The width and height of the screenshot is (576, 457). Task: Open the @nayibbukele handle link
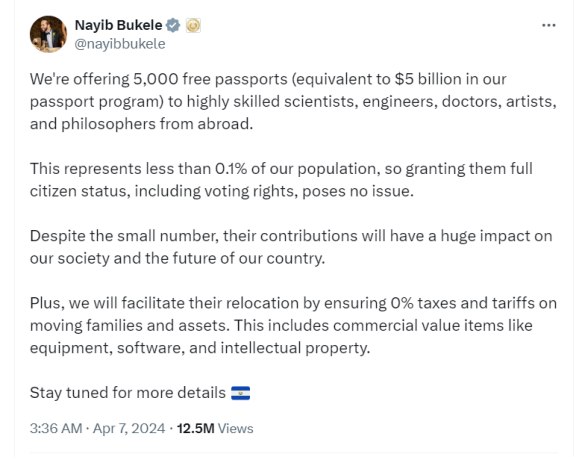(120, 44)
